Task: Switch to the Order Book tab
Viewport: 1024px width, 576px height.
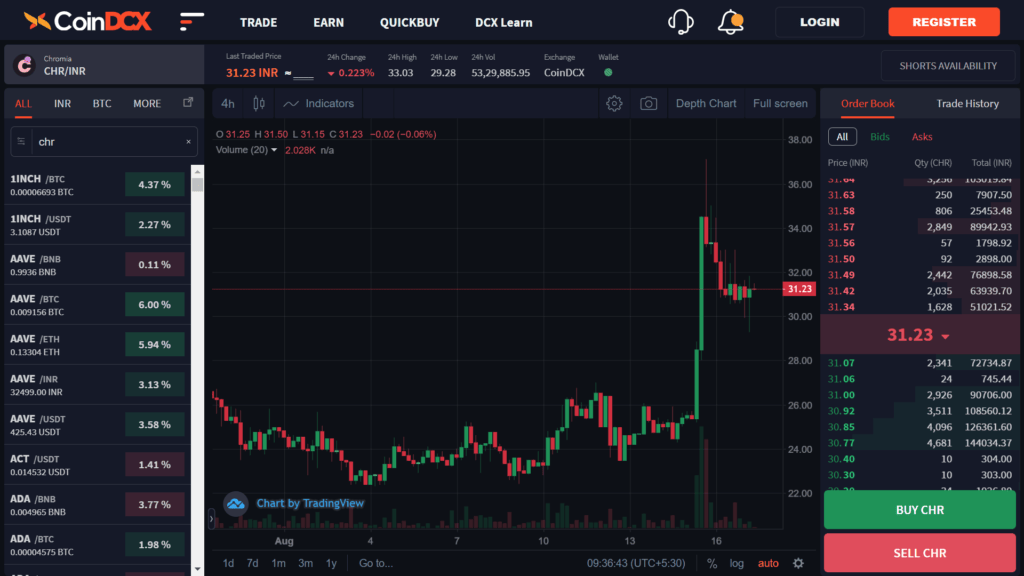Action: click(x=867, y=103)
